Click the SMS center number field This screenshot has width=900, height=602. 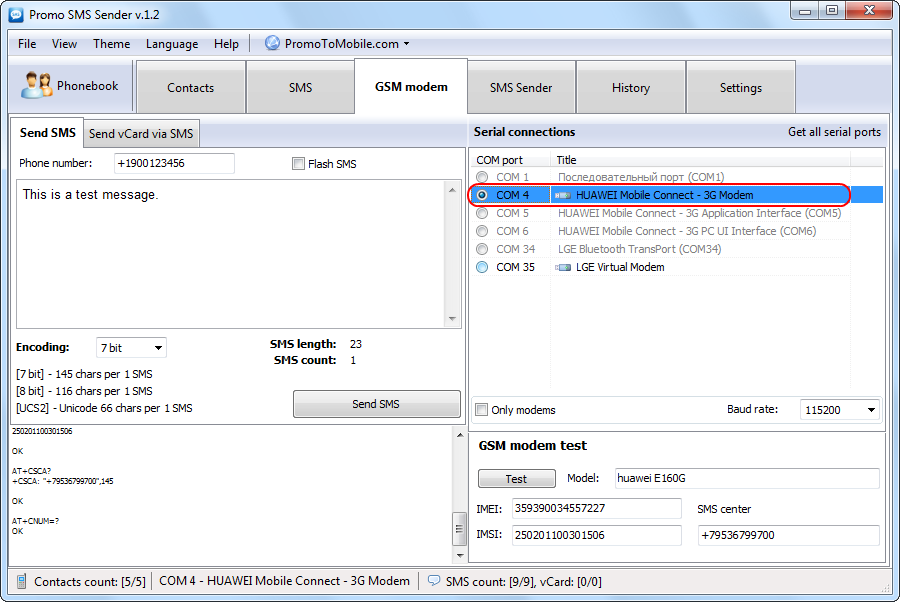(789, 535)
